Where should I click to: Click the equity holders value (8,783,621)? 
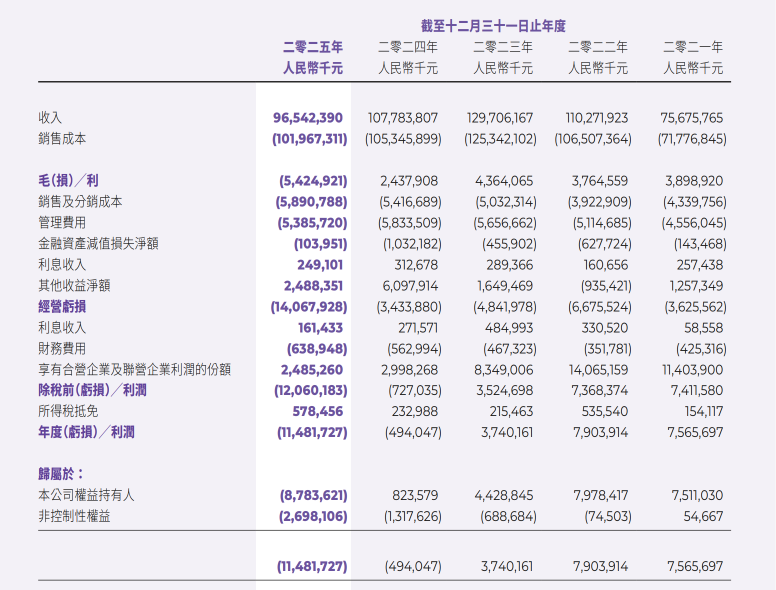[x=313, y=495]
